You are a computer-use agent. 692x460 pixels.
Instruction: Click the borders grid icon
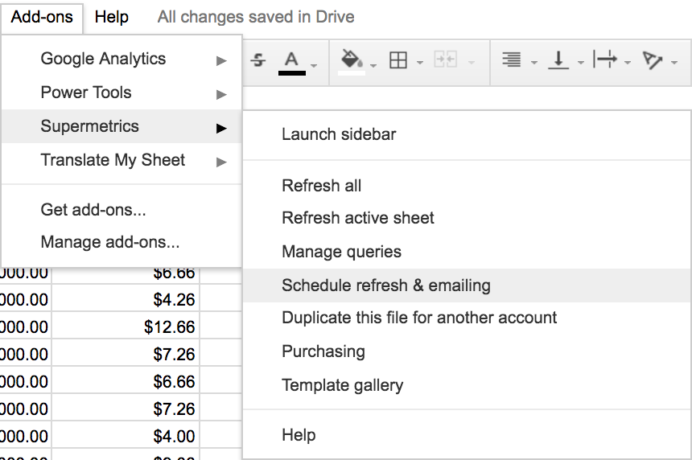coord(398,61)
